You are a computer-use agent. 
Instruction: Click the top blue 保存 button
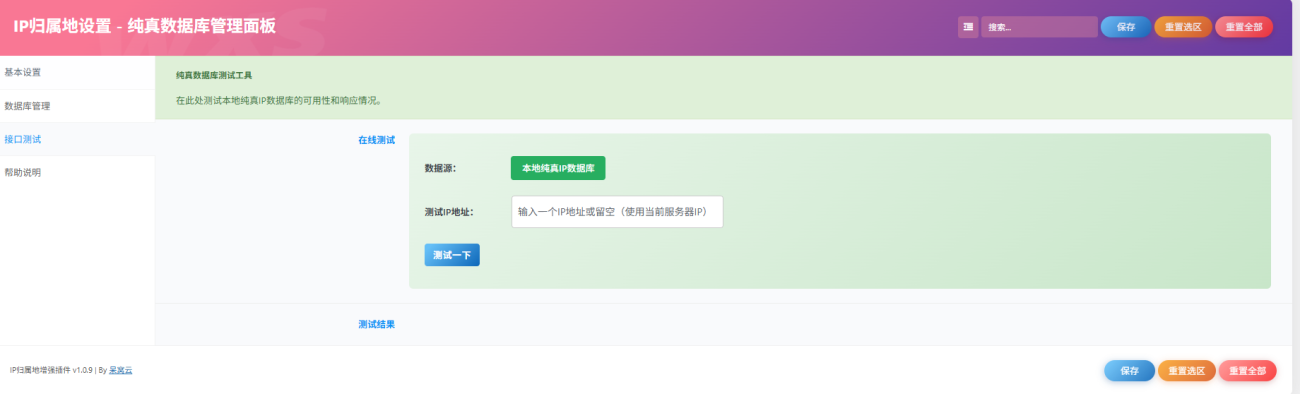coord(1126,27)
